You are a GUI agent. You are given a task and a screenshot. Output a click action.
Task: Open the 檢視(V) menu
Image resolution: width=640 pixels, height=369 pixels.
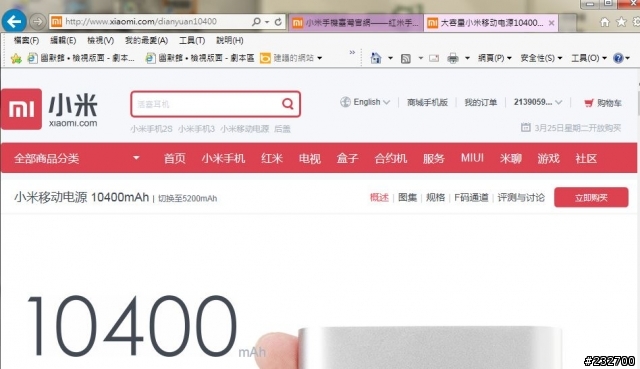100,40
